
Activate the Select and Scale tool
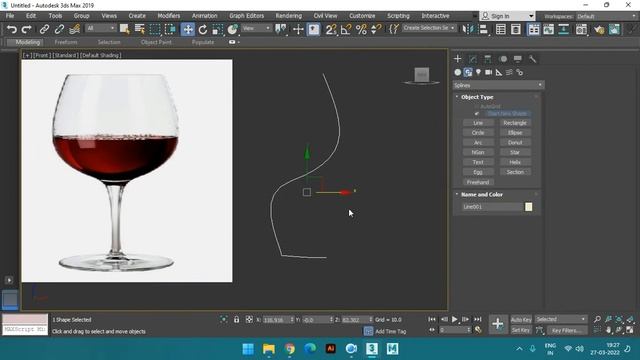(218, 29)
